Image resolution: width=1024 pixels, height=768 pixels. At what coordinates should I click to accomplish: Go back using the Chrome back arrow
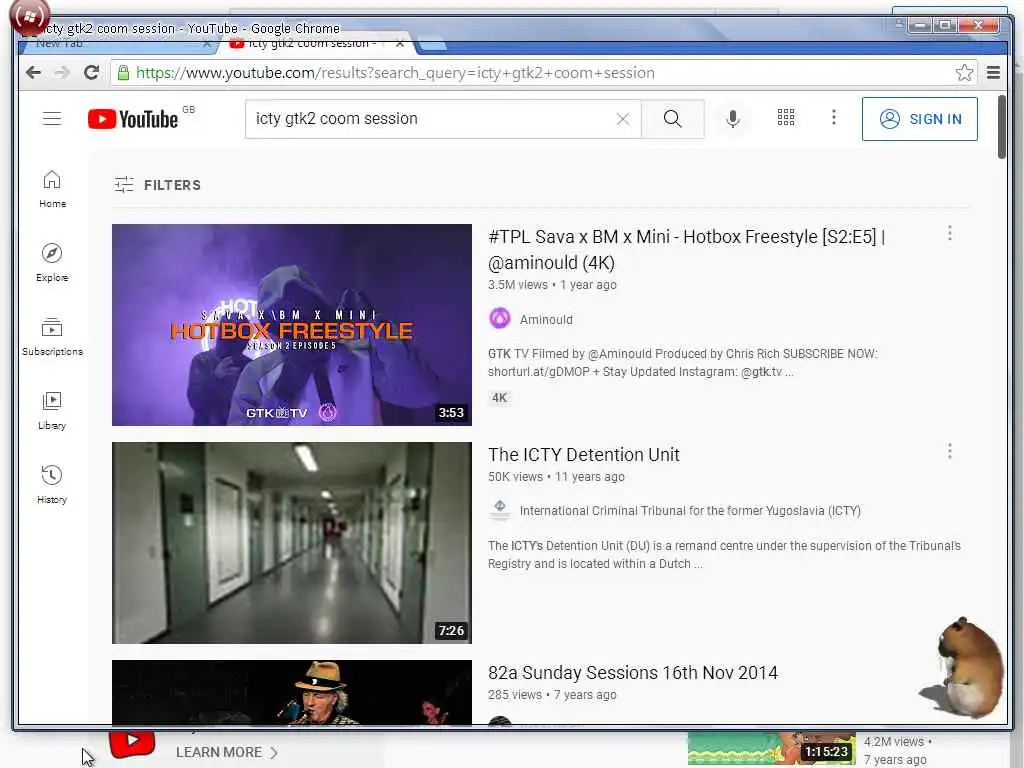point(33,72)
